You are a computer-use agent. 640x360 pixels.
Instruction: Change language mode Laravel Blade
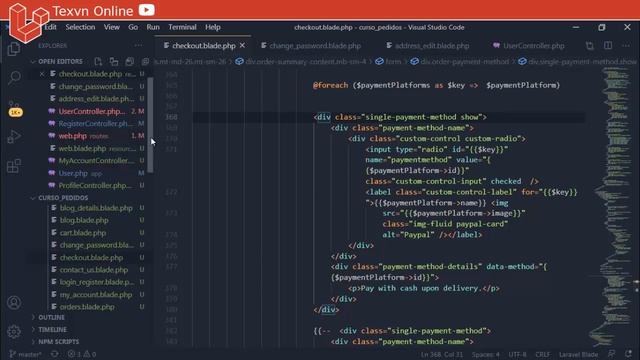[x=578, y=354]
